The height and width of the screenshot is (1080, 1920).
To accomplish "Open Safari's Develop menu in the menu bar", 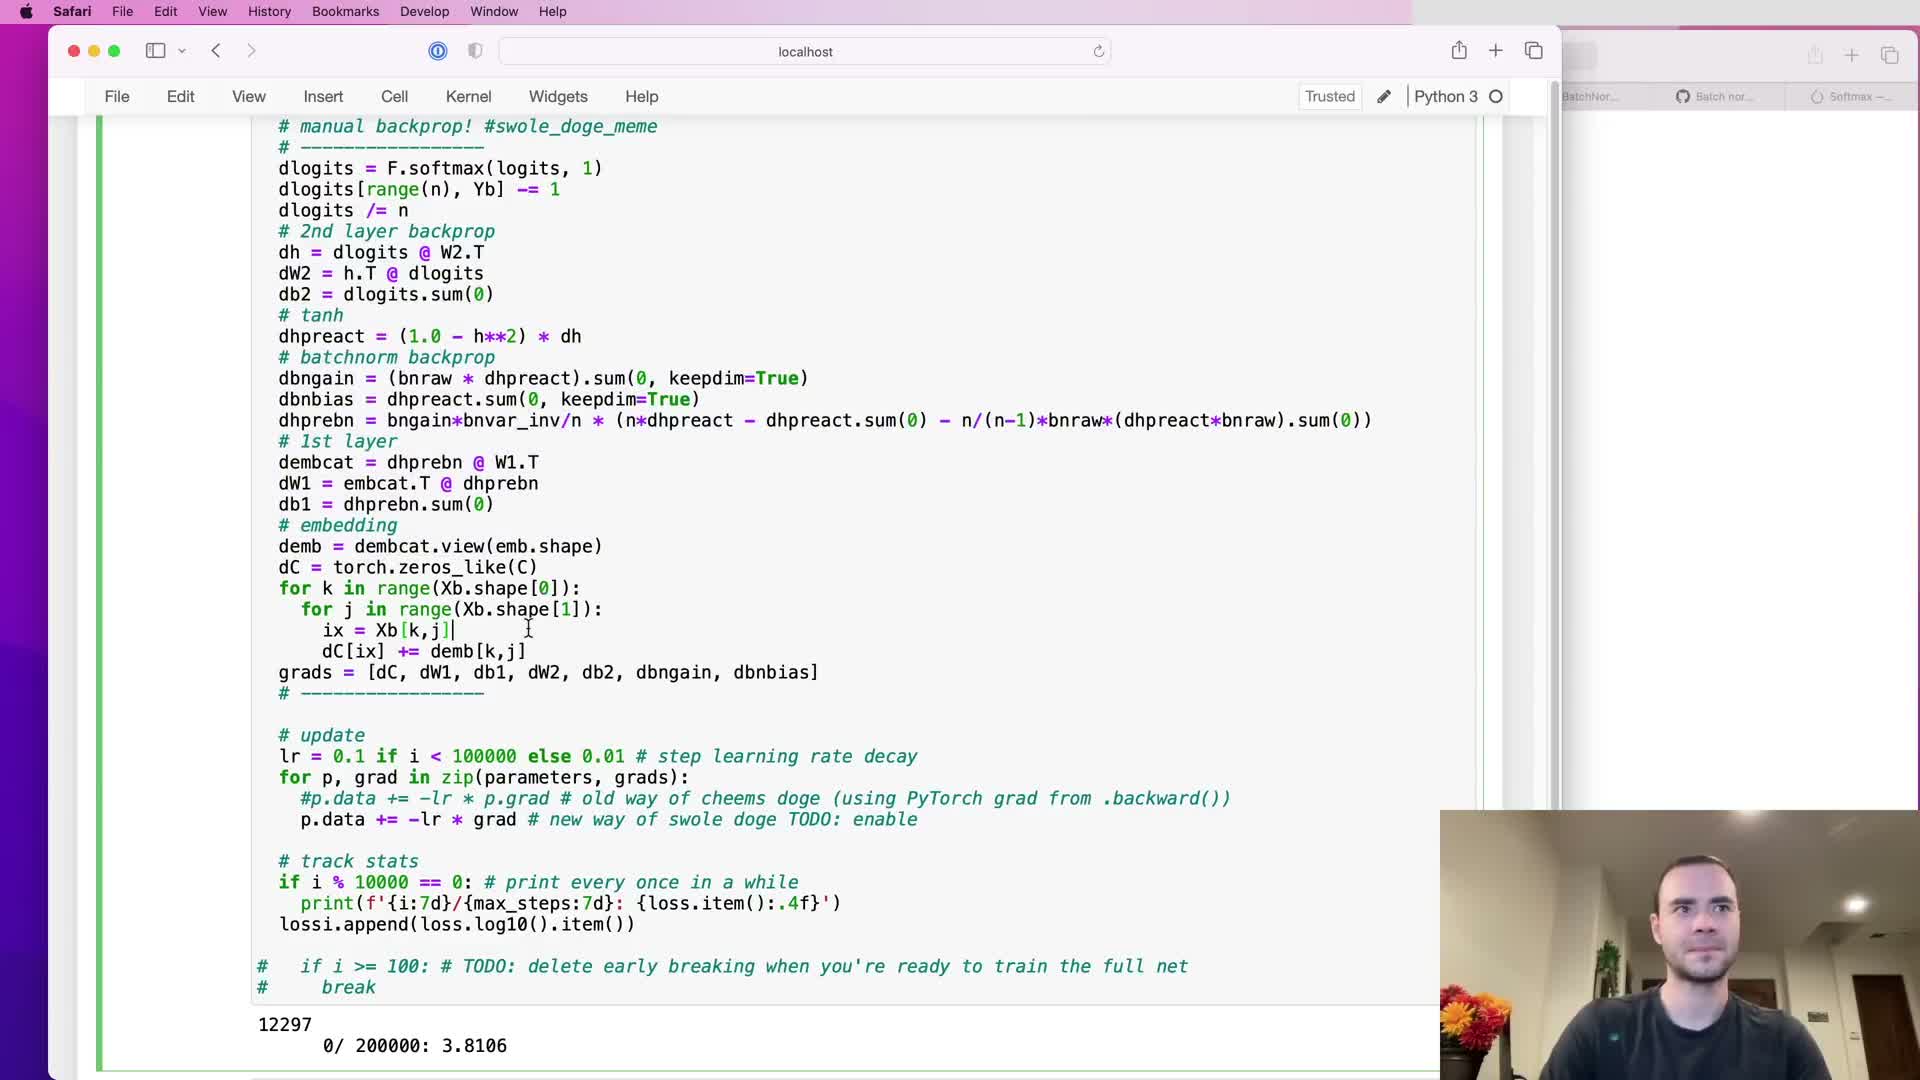I will coord(424,12).
